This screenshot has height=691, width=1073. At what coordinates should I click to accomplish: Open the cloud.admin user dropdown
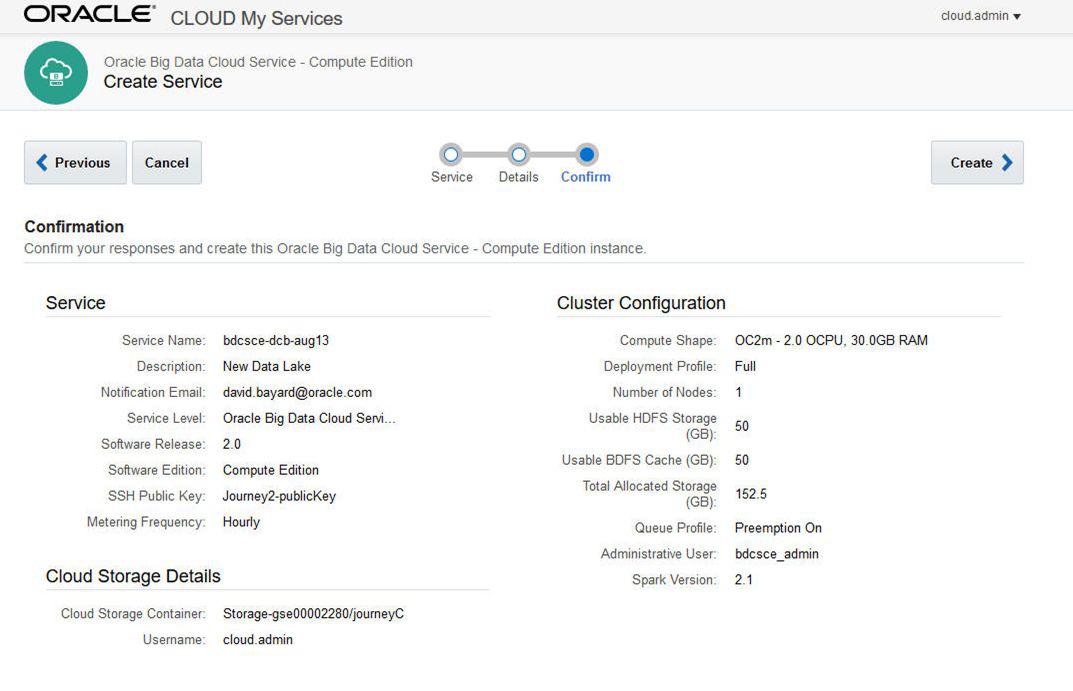click(x=981, y=16)
